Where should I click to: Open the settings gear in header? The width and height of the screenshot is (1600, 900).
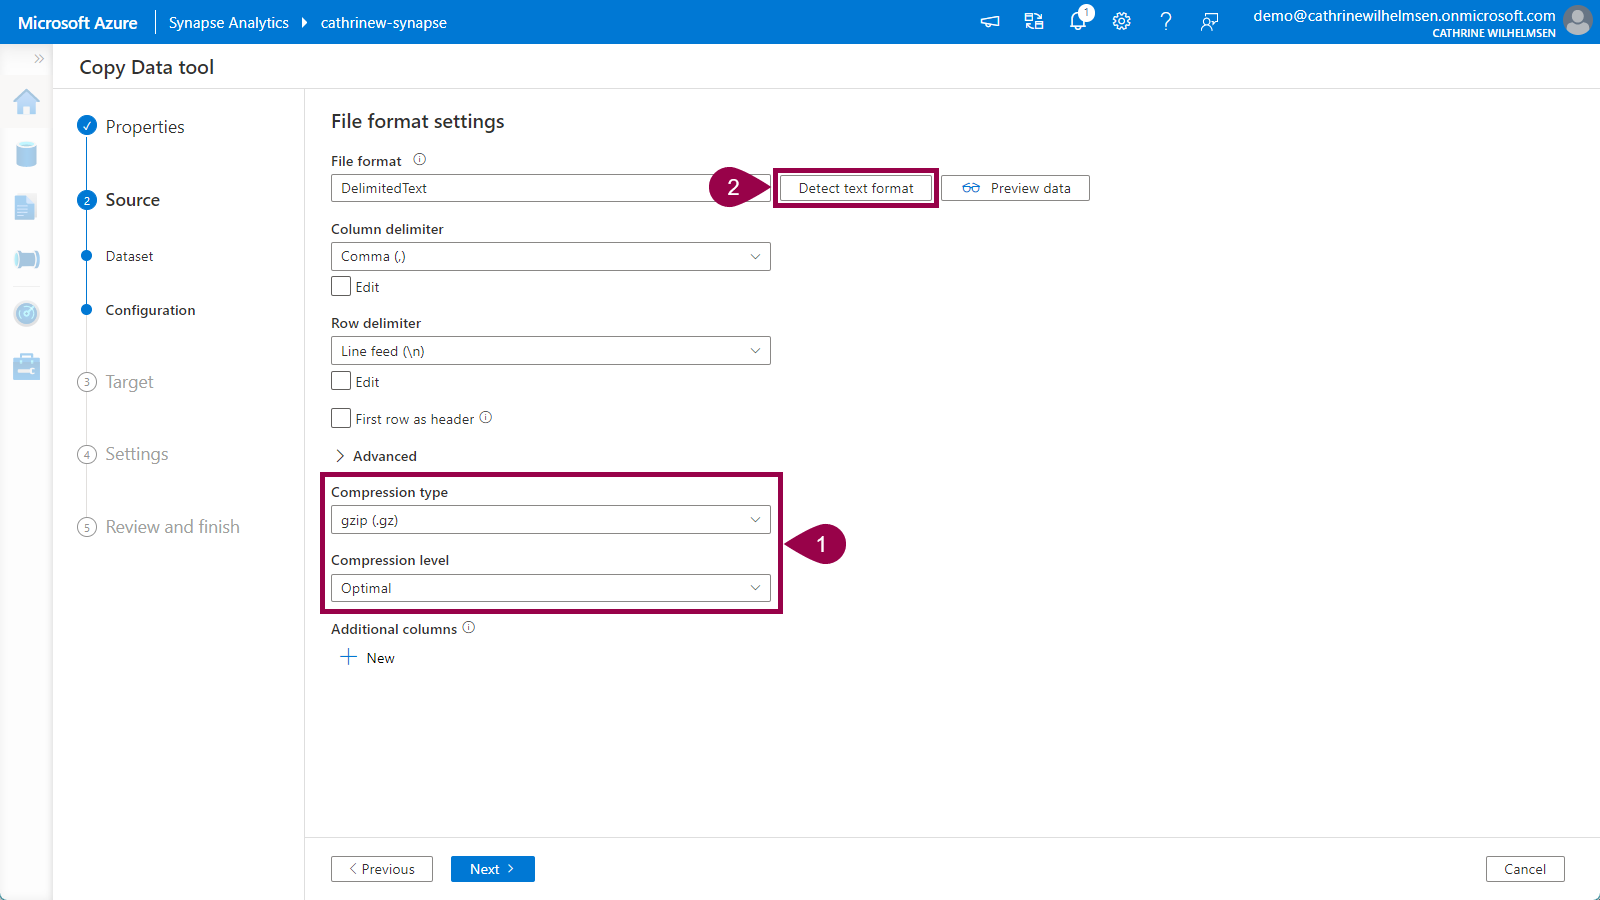coord(1122,22)
